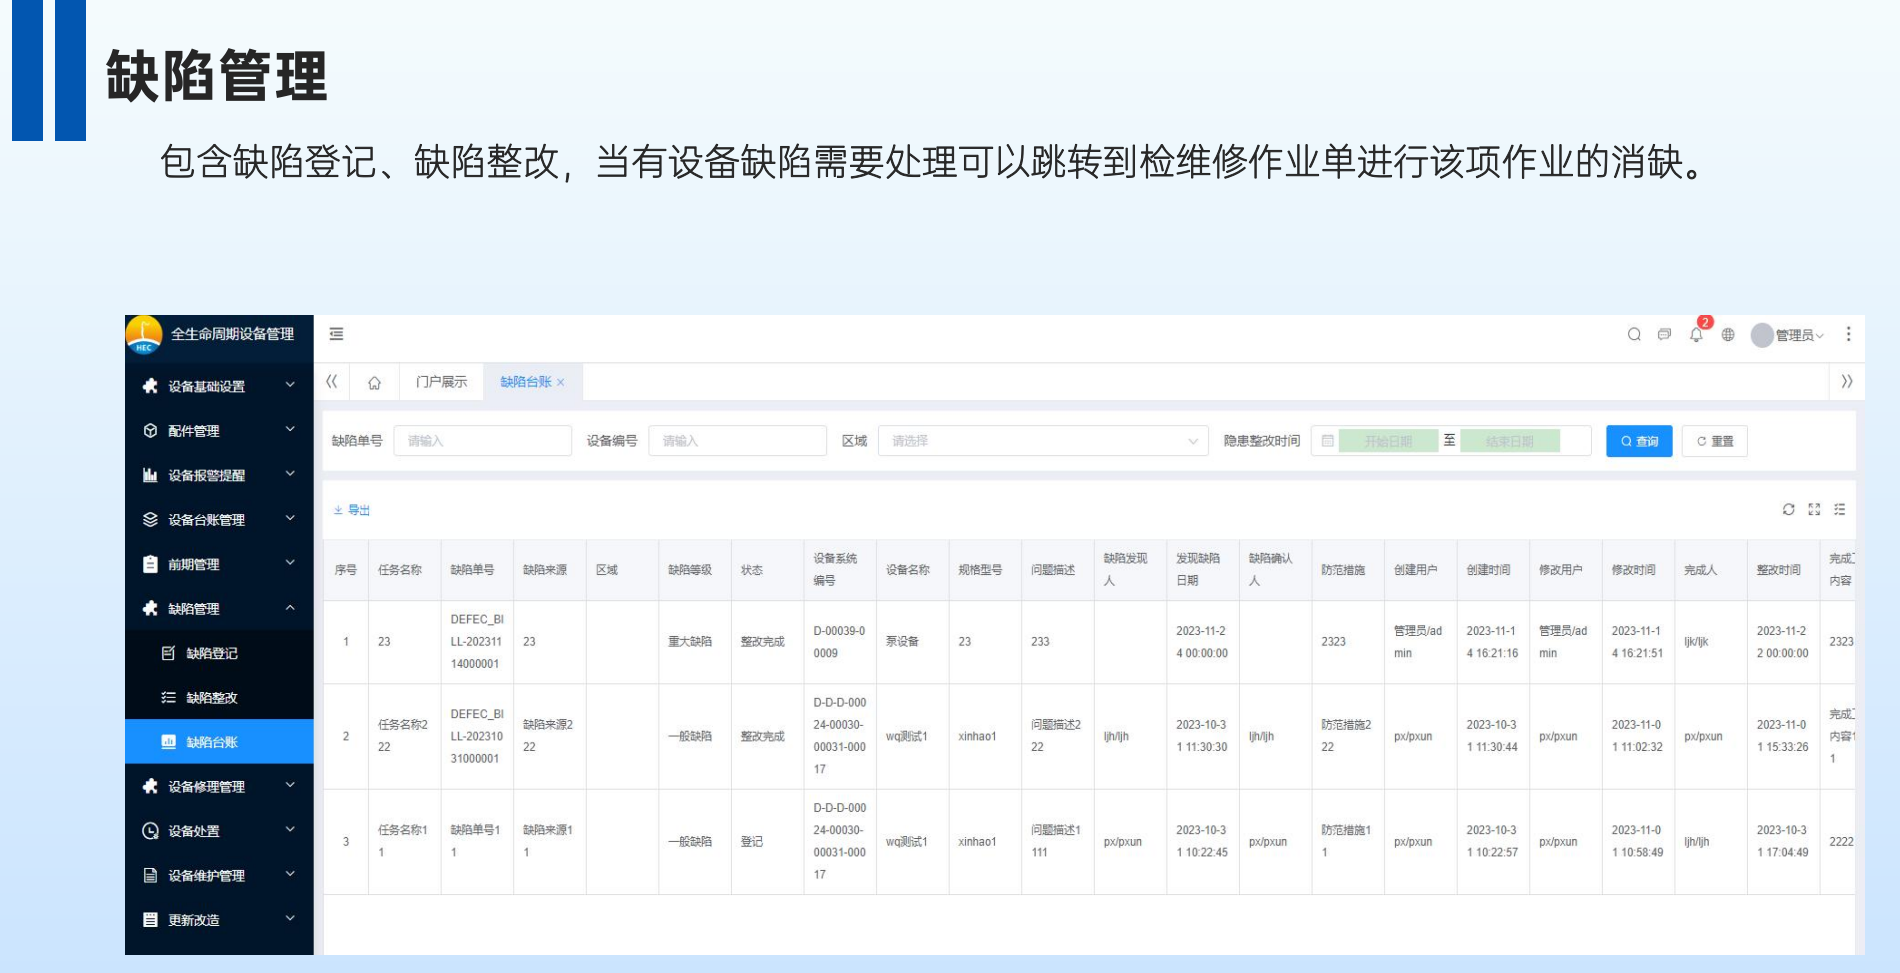Click the 设备台账管理 layers icon
Viewport: 1900px width, 973px height.
click(x=150, y=520)
